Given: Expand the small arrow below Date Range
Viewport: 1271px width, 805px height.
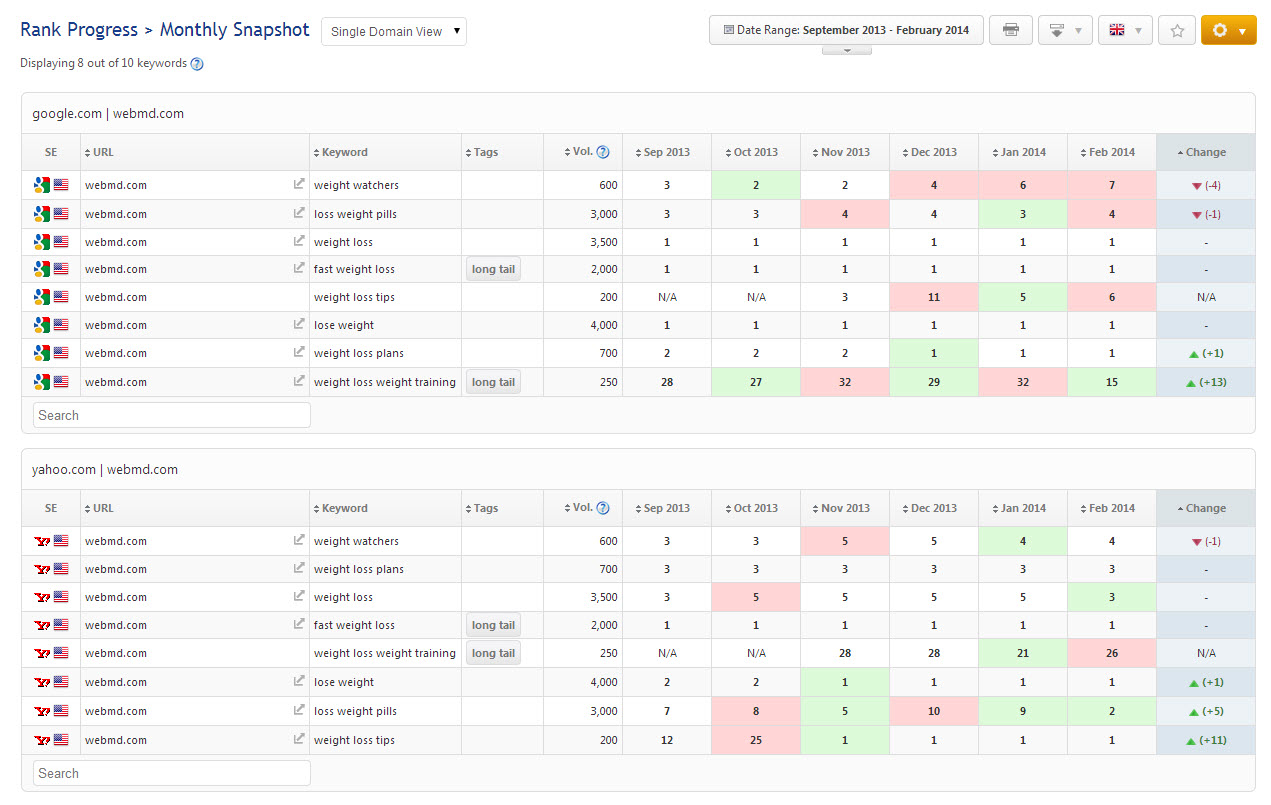Looking at the screenshot, I should tap(846, 50).
